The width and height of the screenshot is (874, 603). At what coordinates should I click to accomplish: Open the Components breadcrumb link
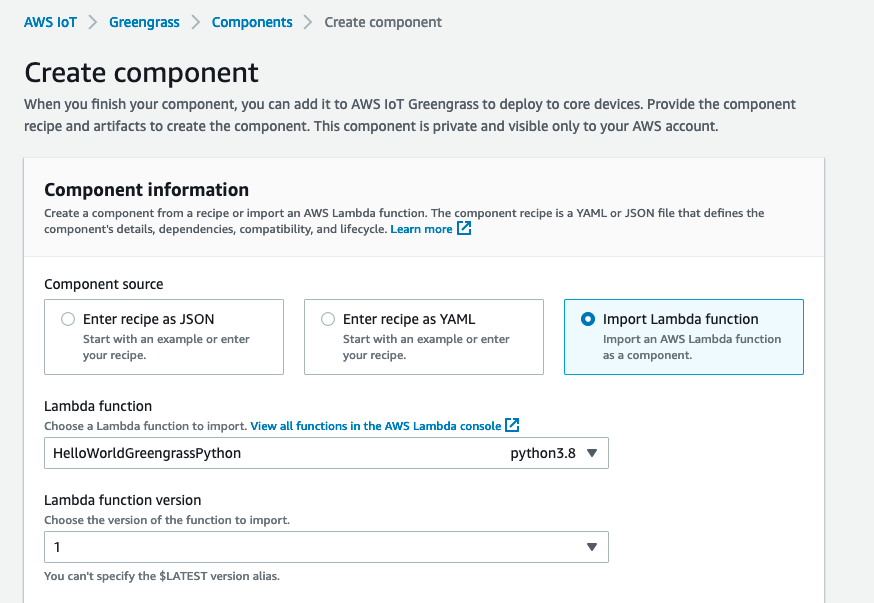(x=252, y=22)
